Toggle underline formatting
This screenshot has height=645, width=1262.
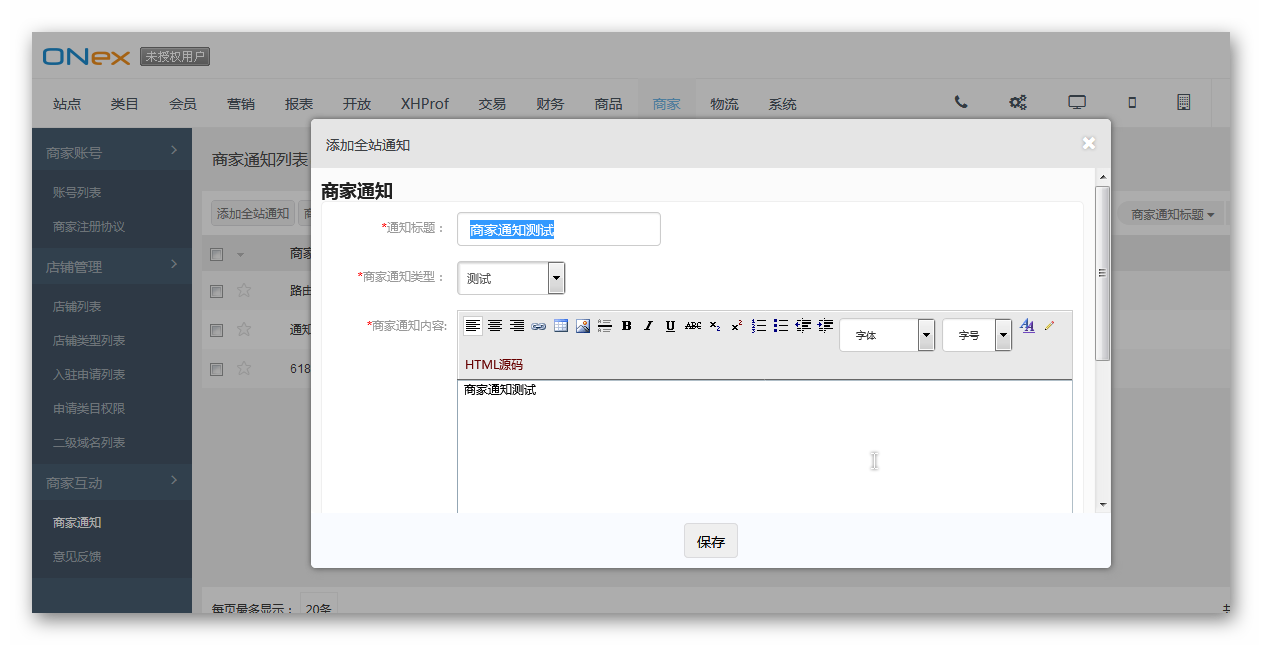point(670,326)
